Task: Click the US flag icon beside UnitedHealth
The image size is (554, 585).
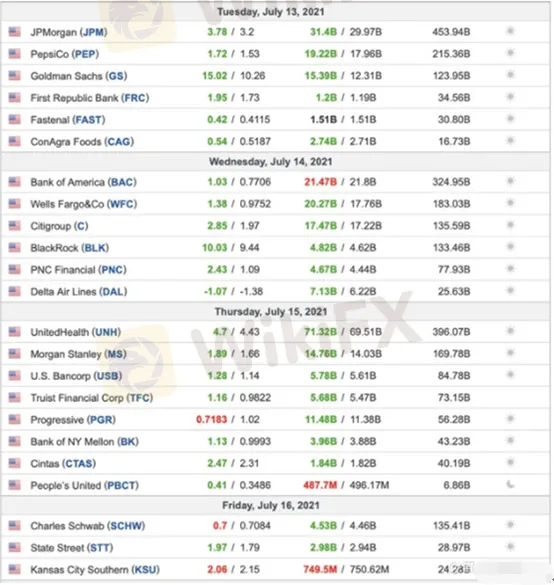Action: pos(15,332)
